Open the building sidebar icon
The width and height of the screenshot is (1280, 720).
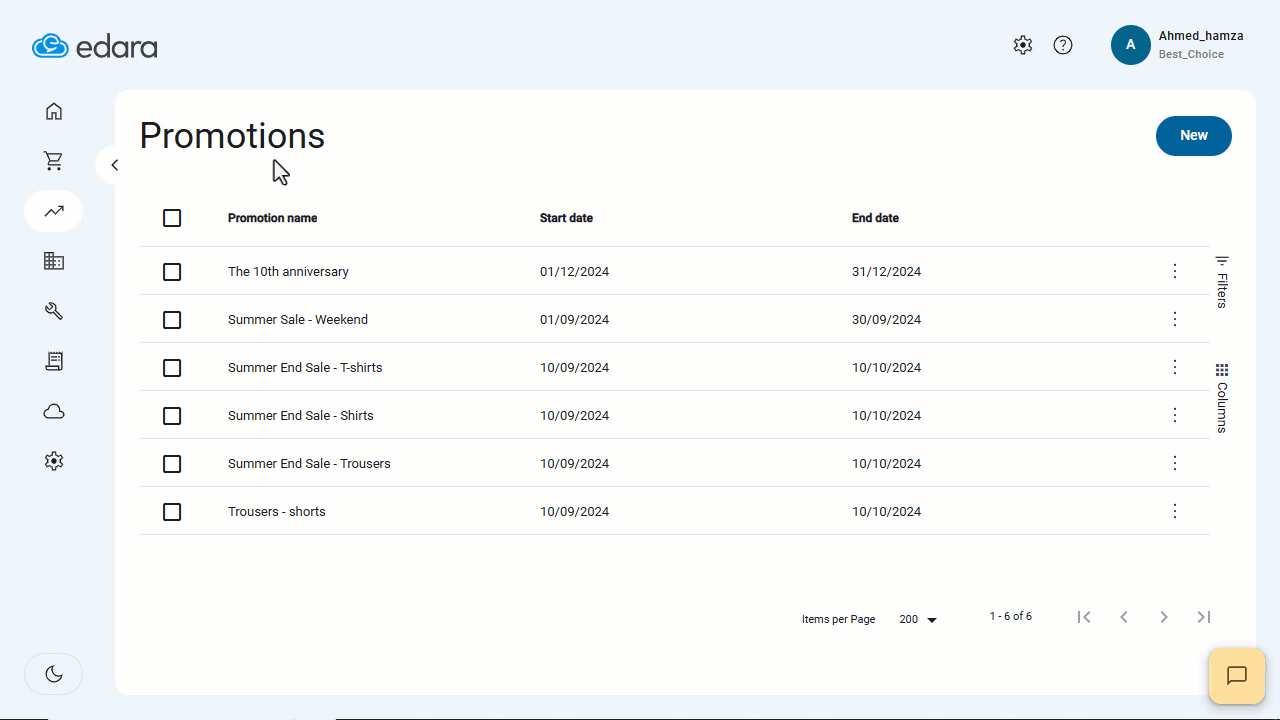(54, 261)
